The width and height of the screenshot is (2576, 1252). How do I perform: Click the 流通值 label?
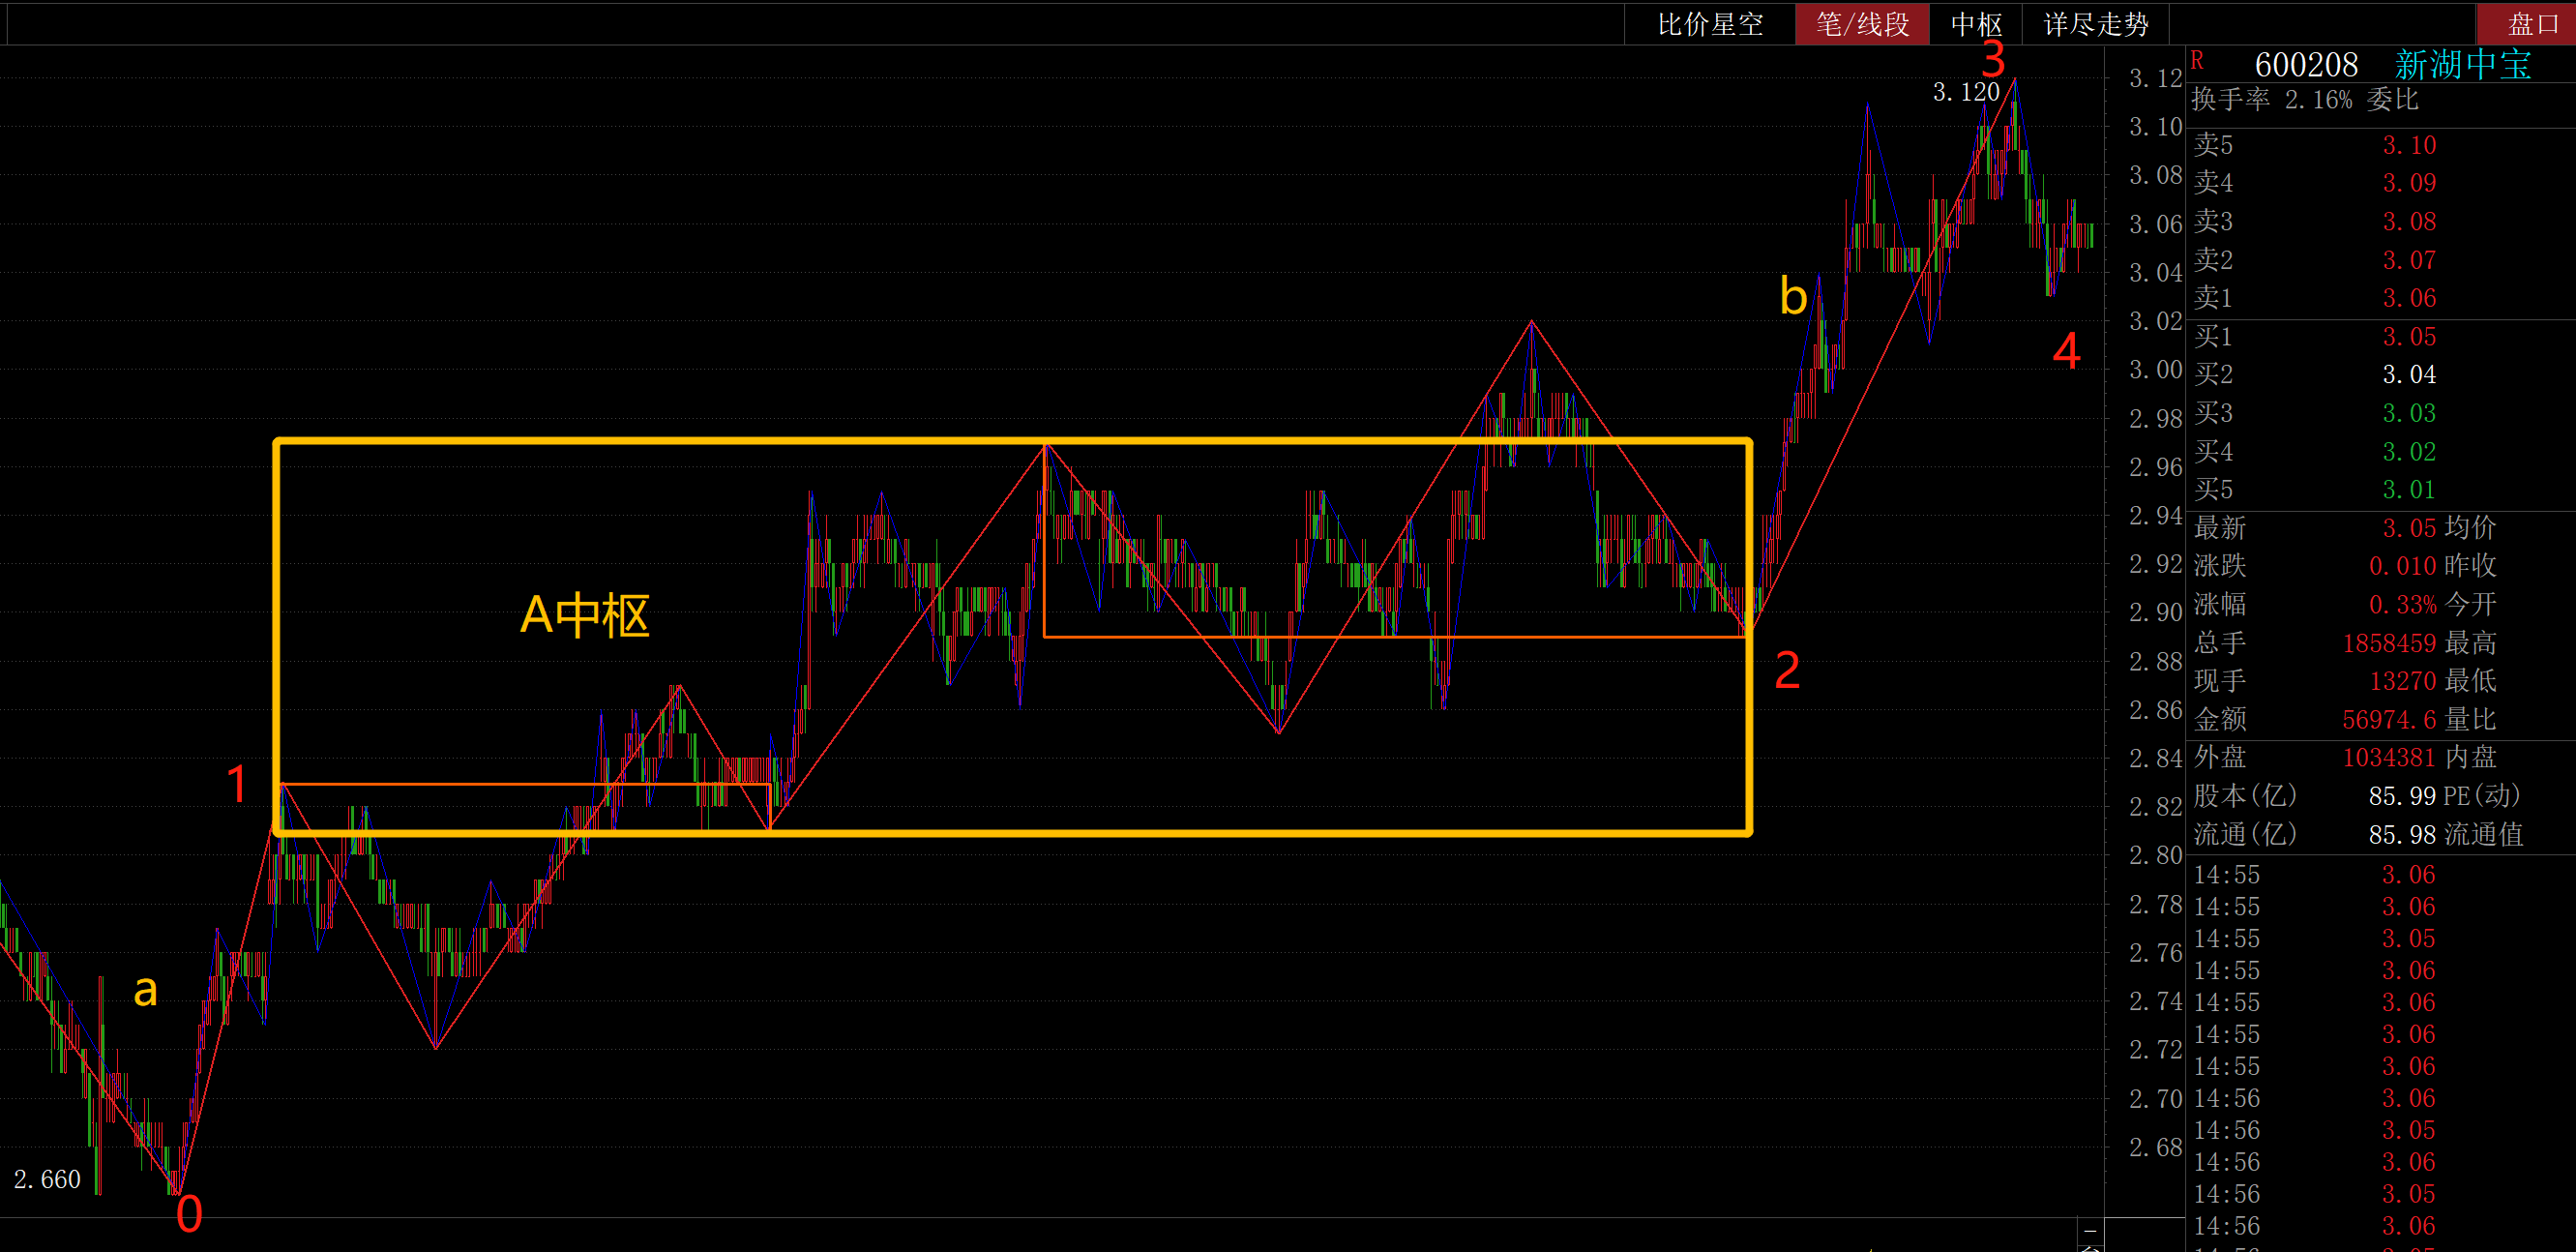[x=2484, y=835]
